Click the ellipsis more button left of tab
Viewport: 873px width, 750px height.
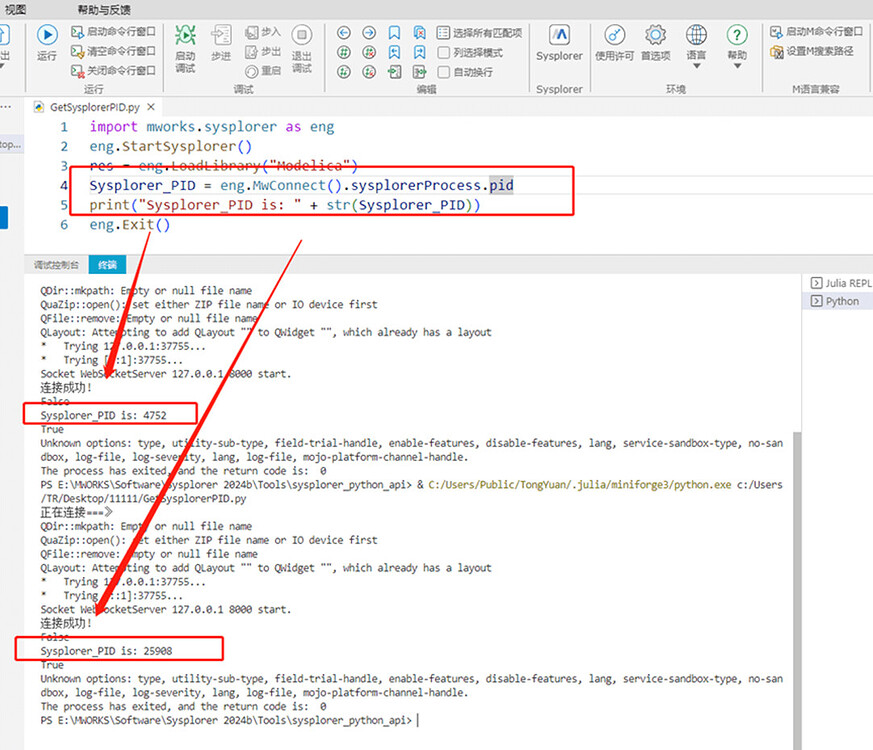click(6, 106)
